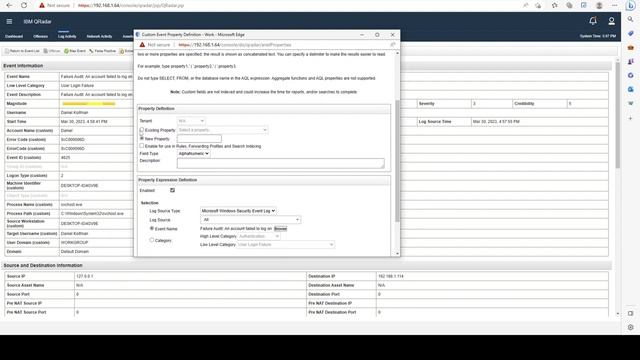Open the Offenses tab
Screen dimensions: 640x360
[40, 36]
